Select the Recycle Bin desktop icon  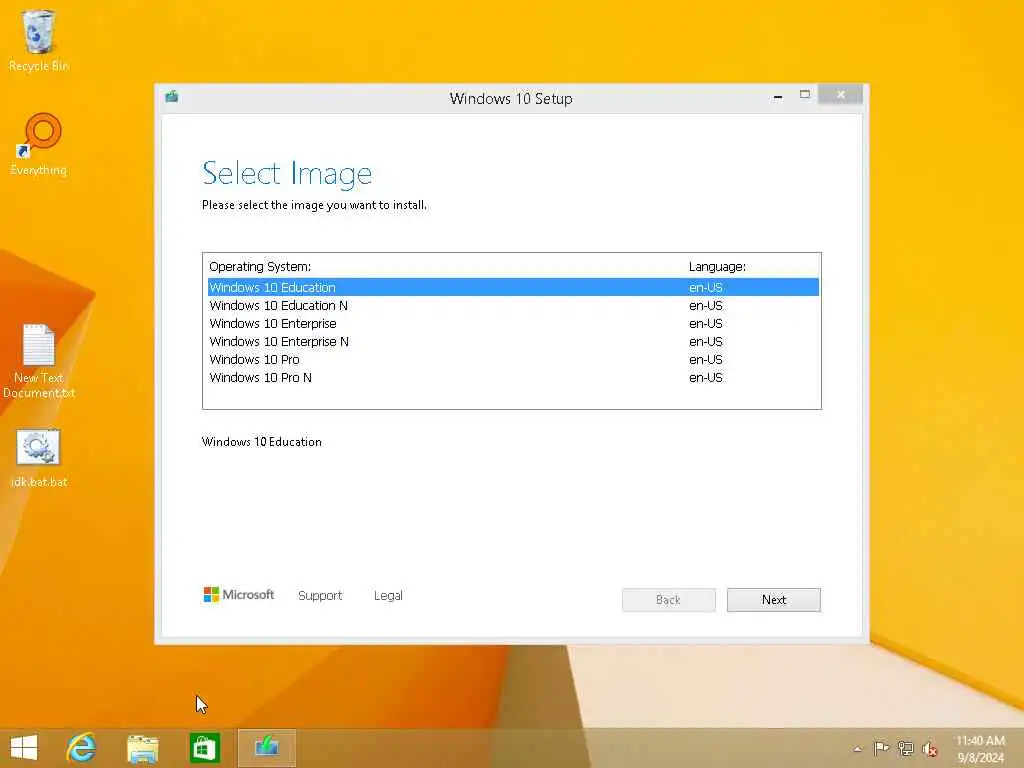point(39,40)
